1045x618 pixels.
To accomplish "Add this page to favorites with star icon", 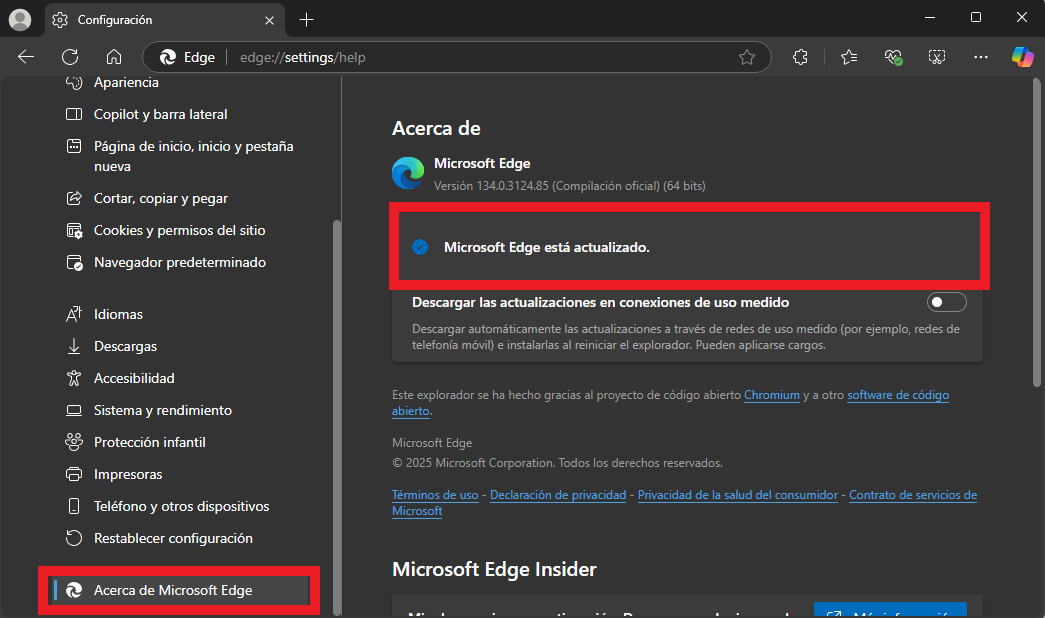I will coord(746,57).
